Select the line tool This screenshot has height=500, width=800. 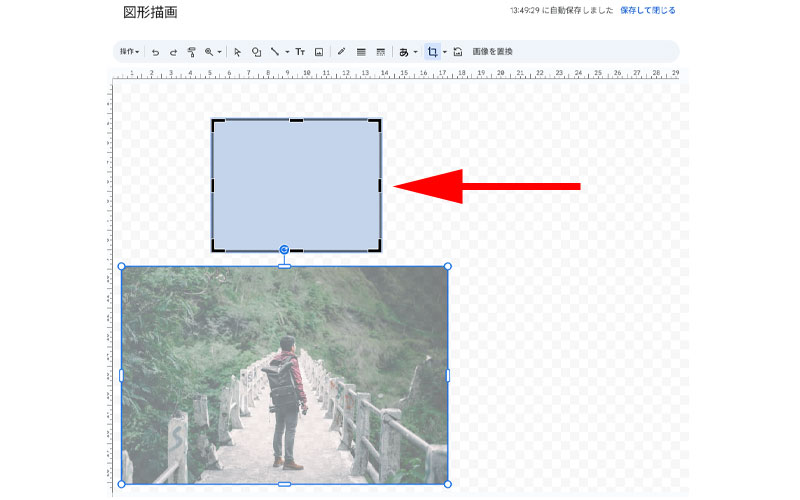[x=275, y=52]
